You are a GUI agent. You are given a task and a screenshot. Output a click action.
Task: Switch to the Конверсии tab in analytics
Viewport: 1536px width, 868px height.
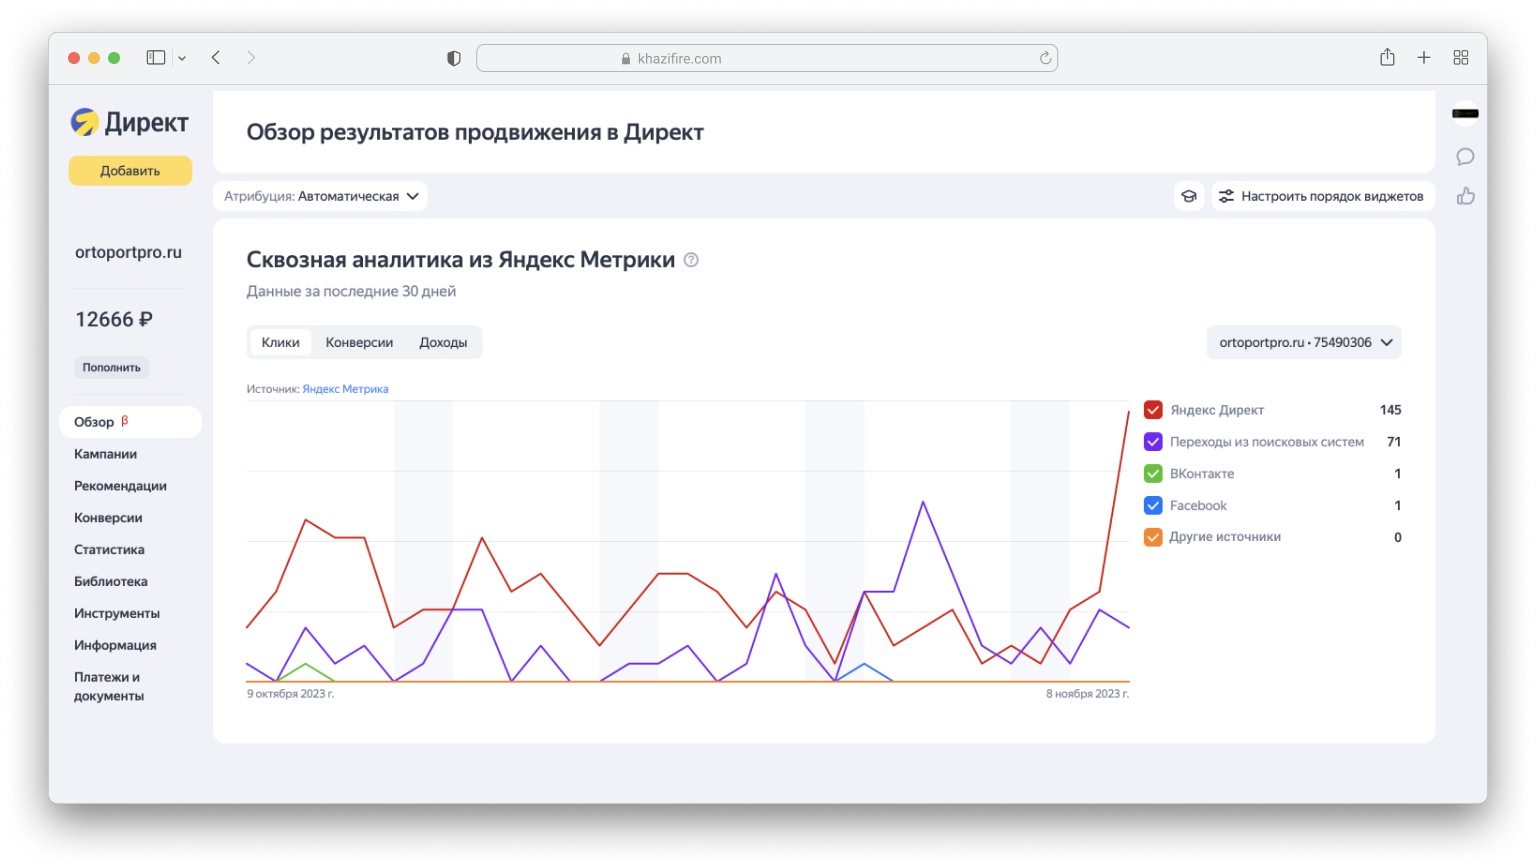point(359,342)
